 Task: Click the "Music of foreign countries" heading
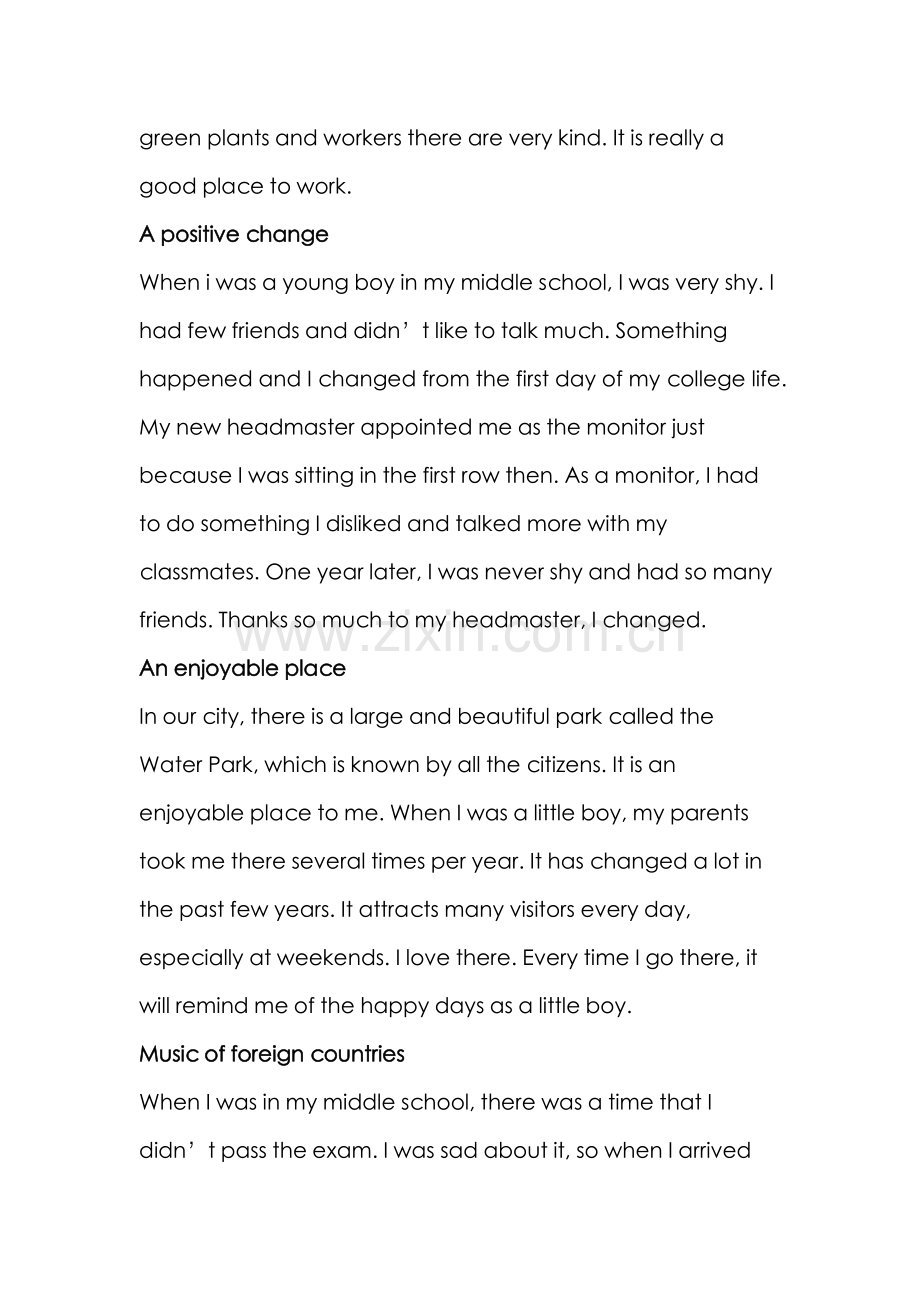(x=272, y=1055)
